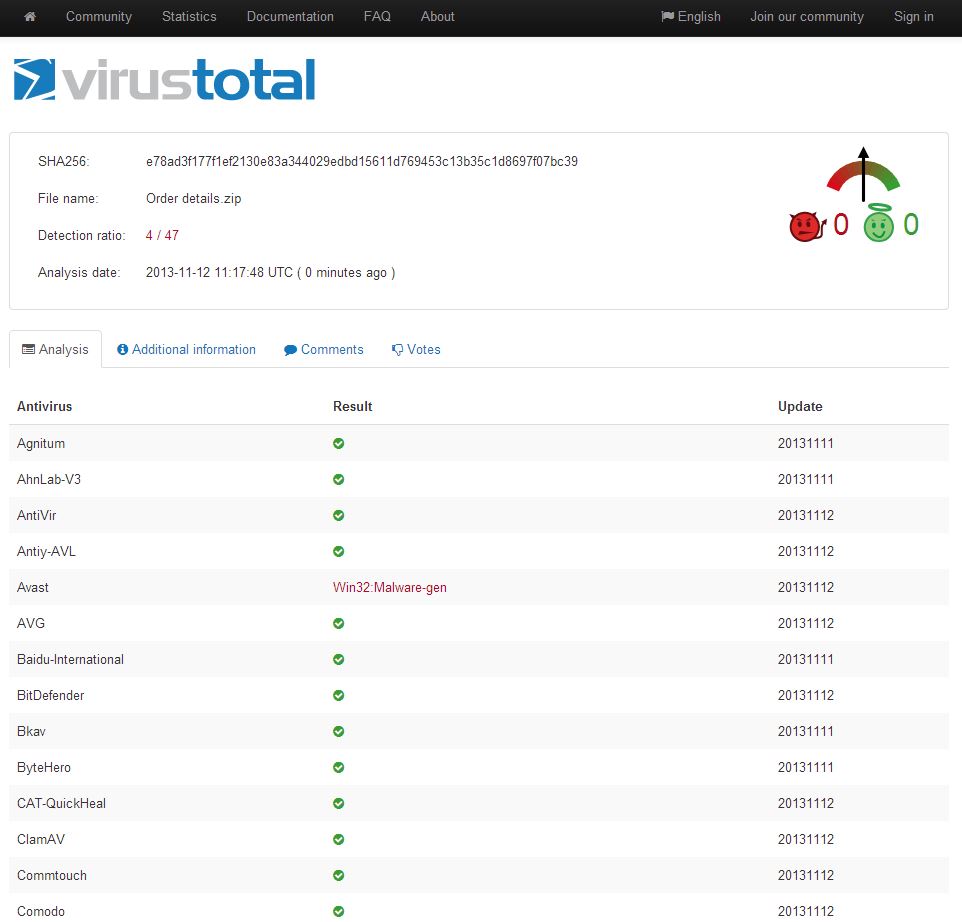Select the SHA256 hash value

pyautogui.click(x=362, y=161)
